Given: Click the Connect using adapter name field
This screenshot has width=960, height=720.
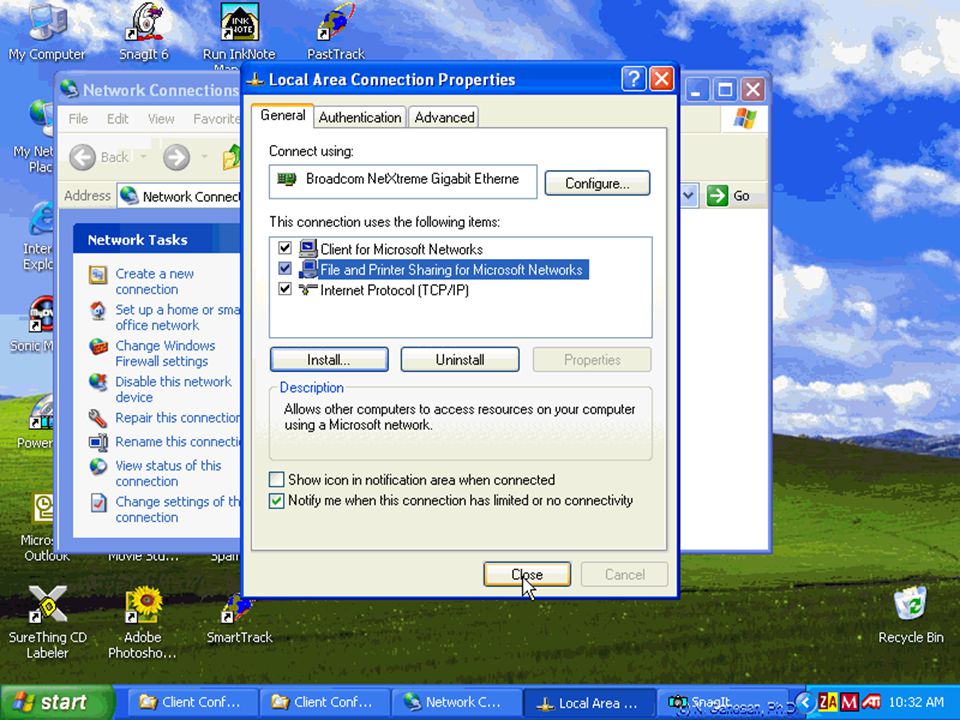Looking at the screenshot, I should pyautogui.click(x=403, y=181).
